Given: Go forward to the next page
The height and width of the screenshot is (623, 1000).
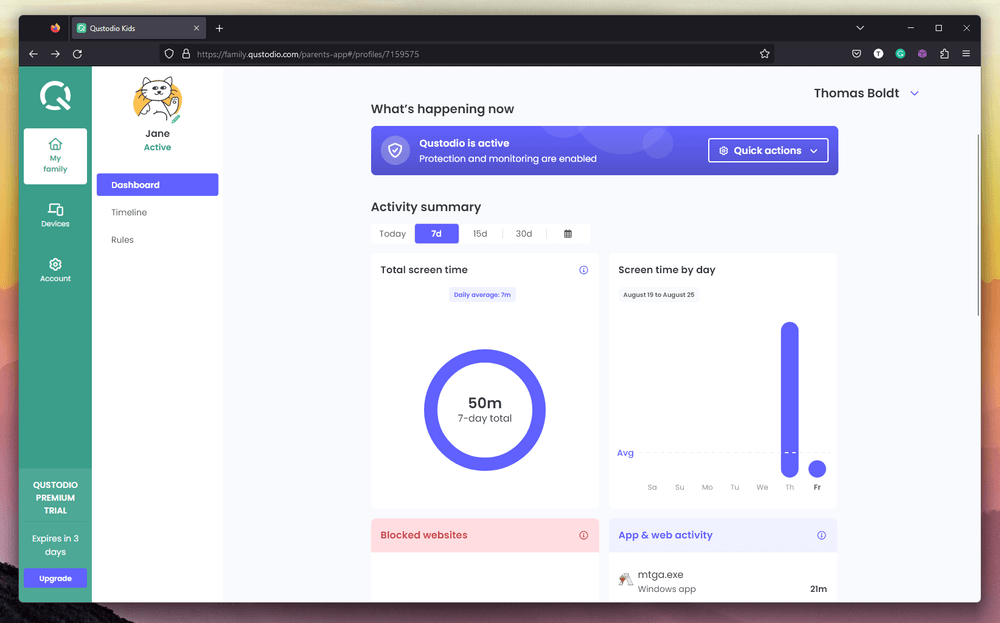Looking at the screenshot, I should tap(55, 54).
